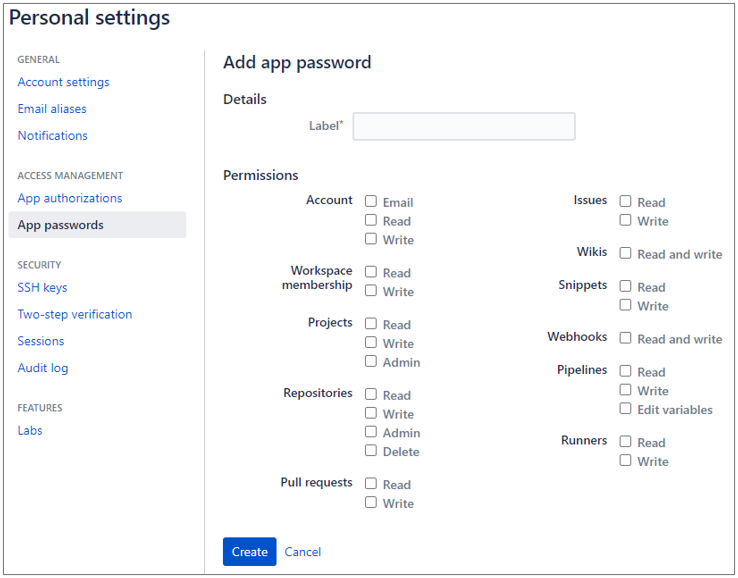Click the Webhooks permission label

click(x=577, y=337)
